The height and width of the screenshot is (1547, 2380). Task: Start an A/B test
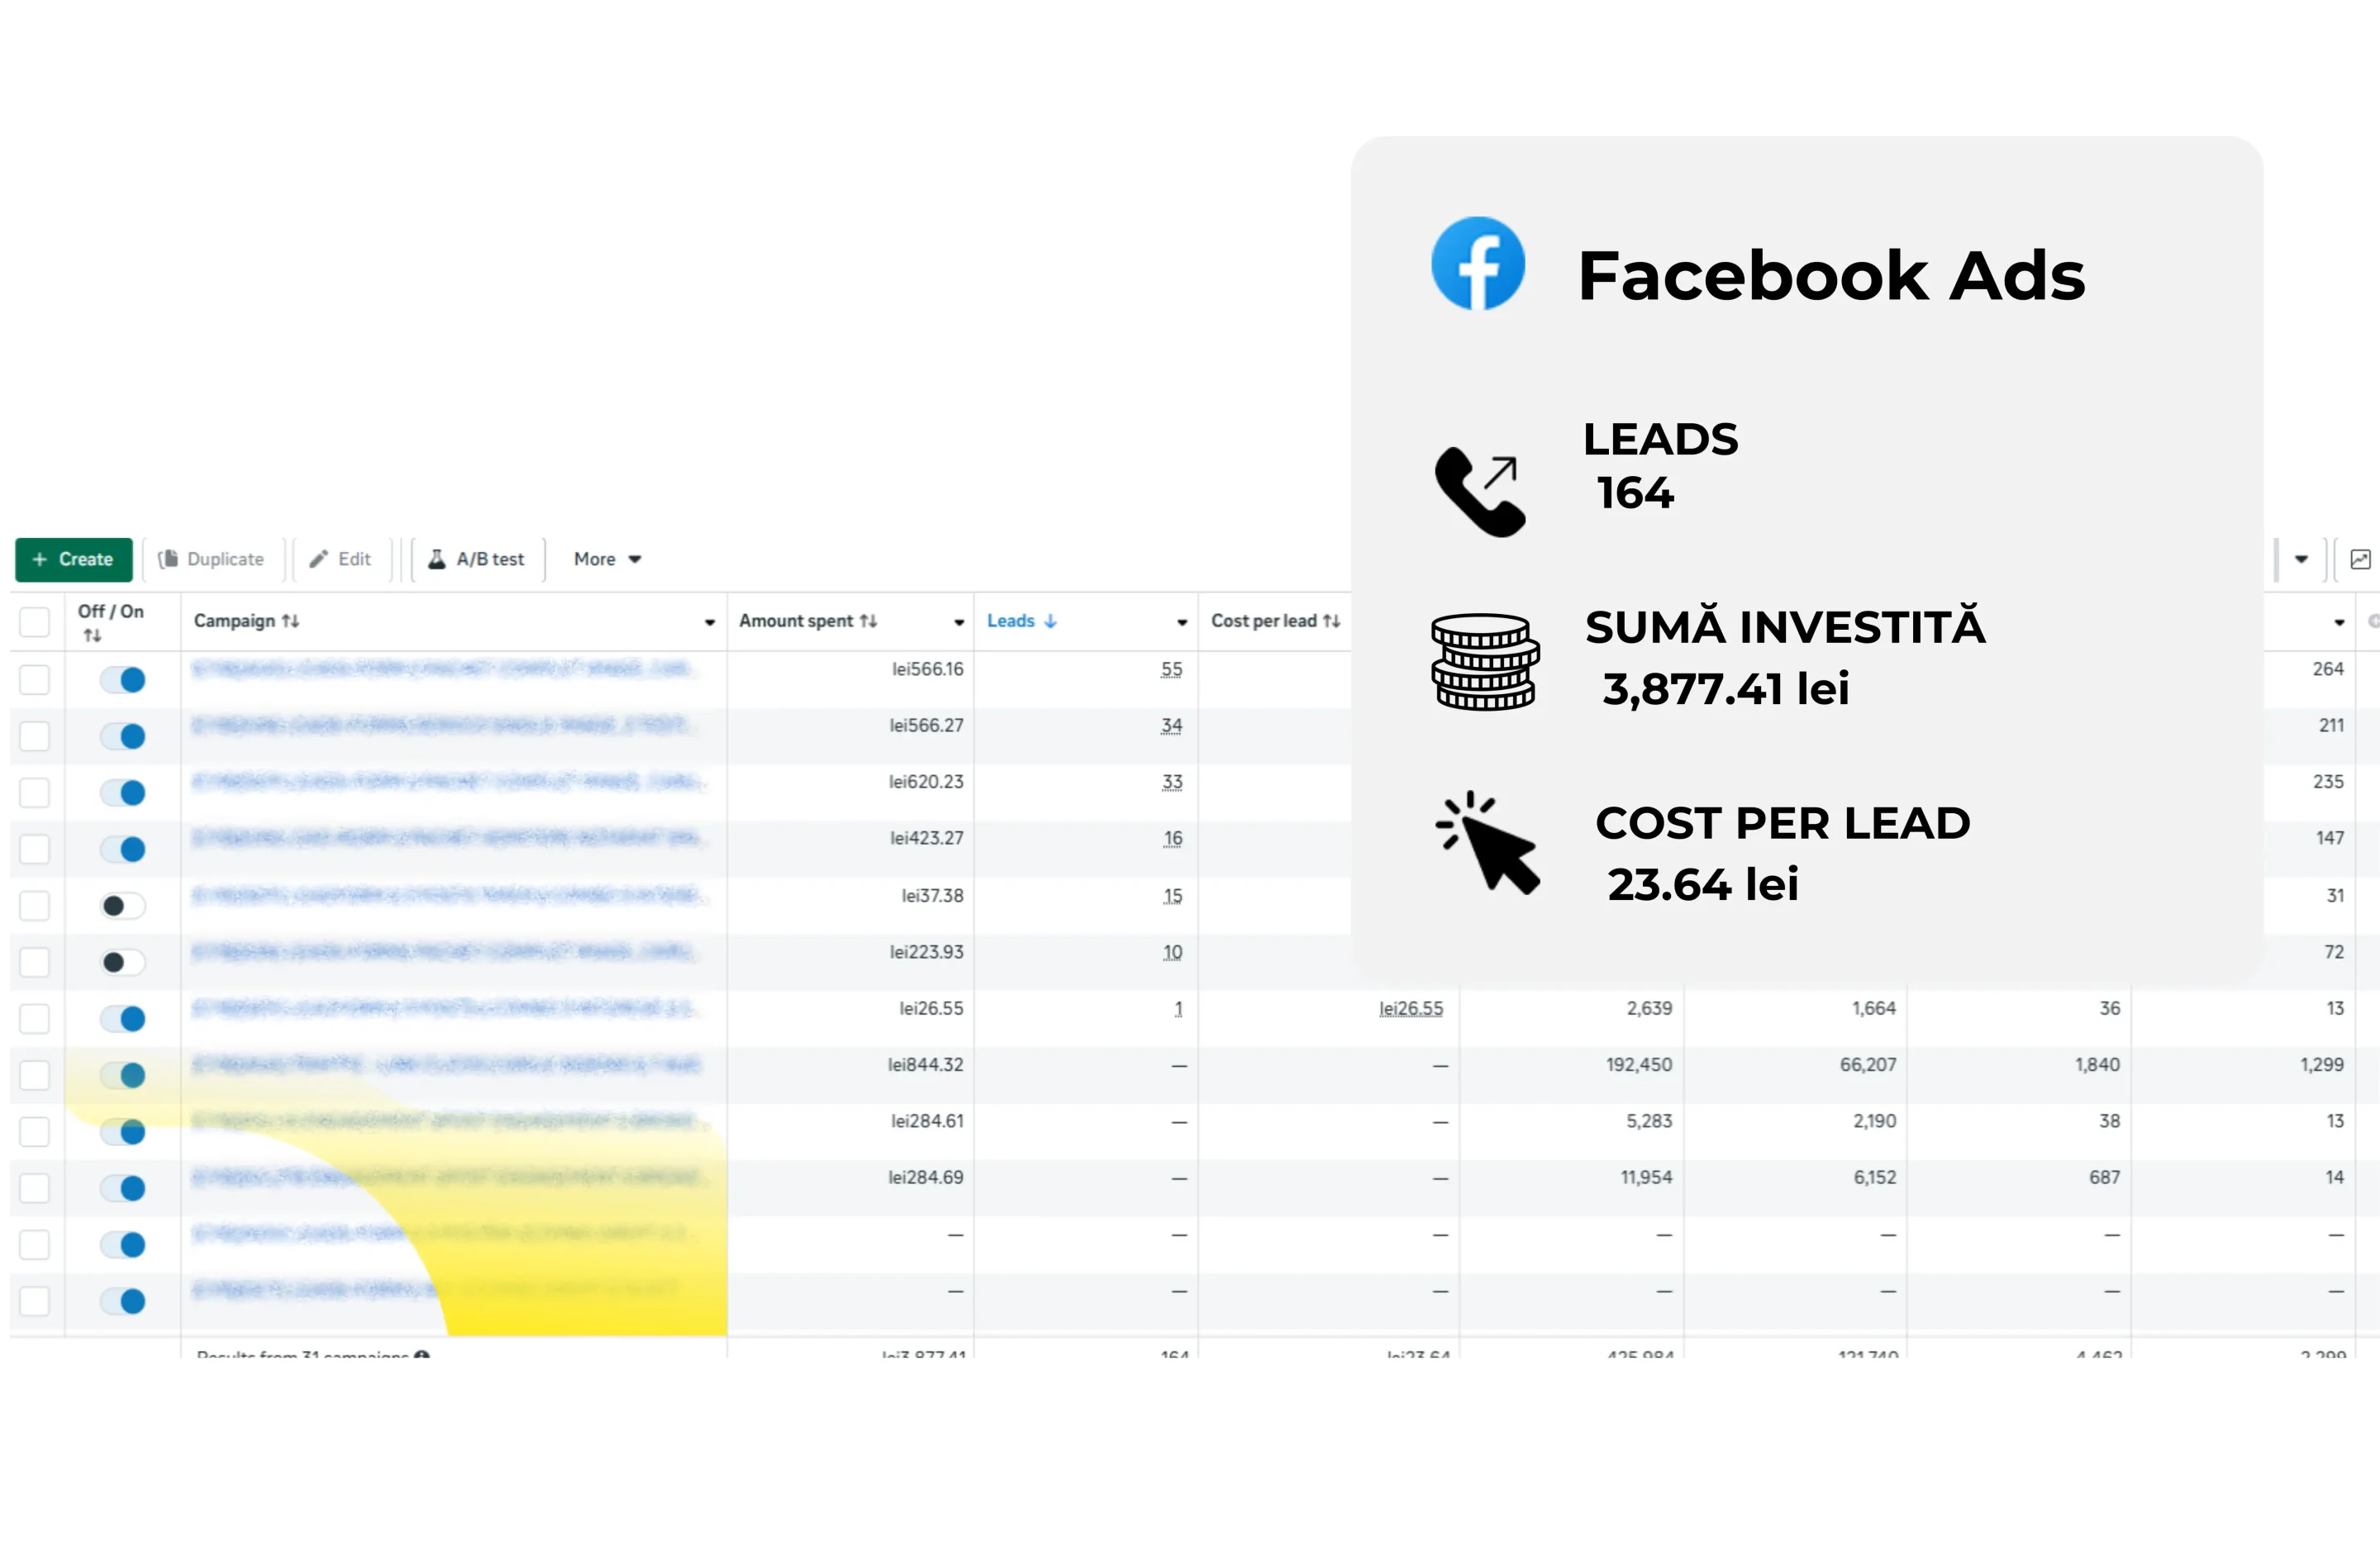[477, 559]
